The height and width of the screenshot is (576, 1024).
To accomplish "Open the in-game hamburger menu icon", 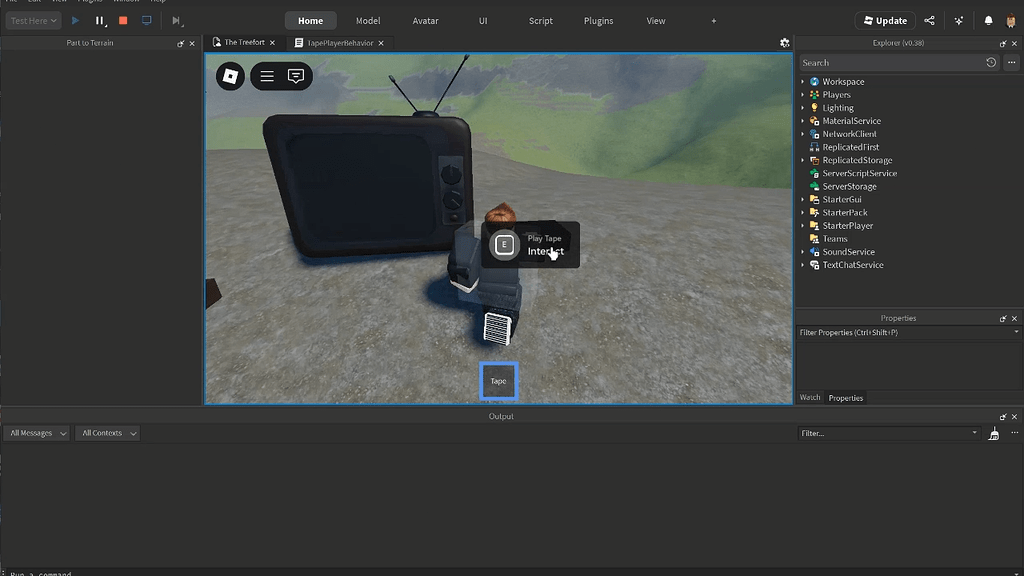I will point(266,76).
